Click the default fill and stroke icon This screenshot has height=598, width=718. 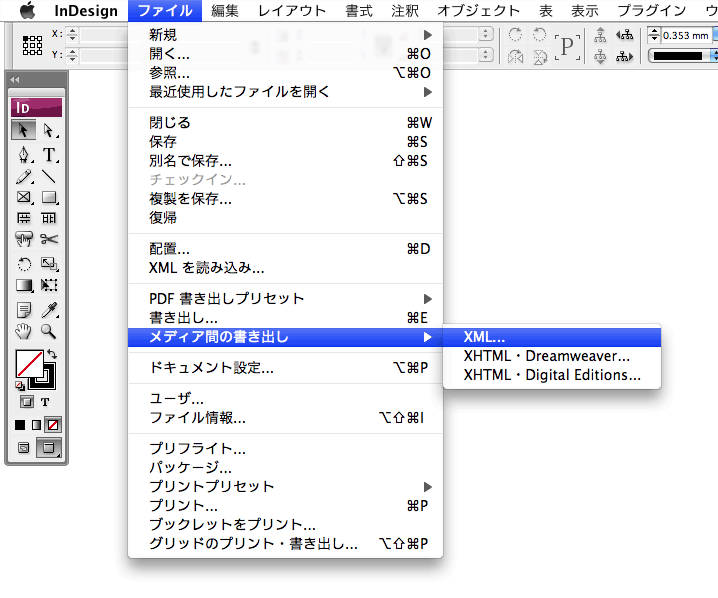(x=19, y=386)
